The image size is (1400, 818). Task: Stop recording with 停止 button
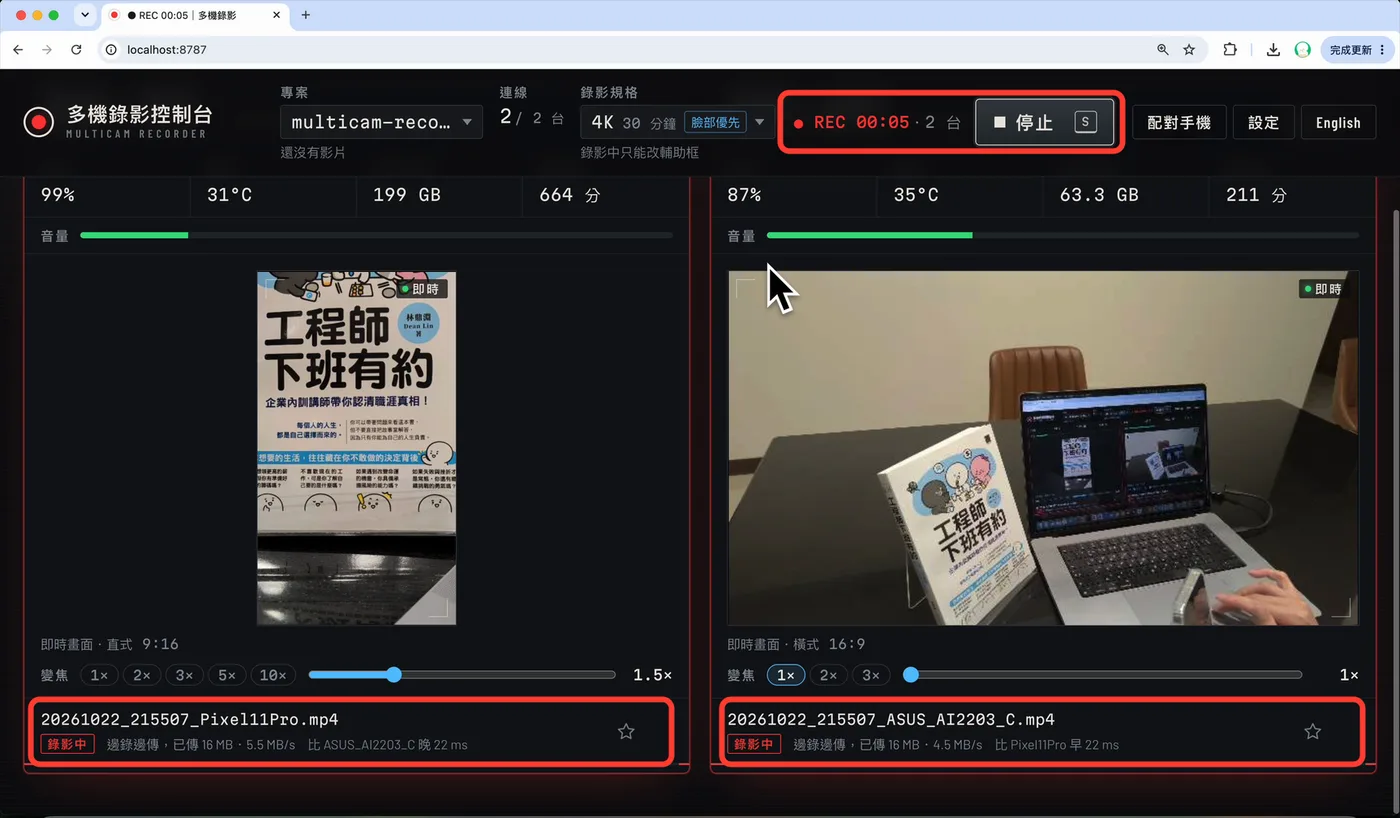pyautogui.click(x=1045, y=122)
